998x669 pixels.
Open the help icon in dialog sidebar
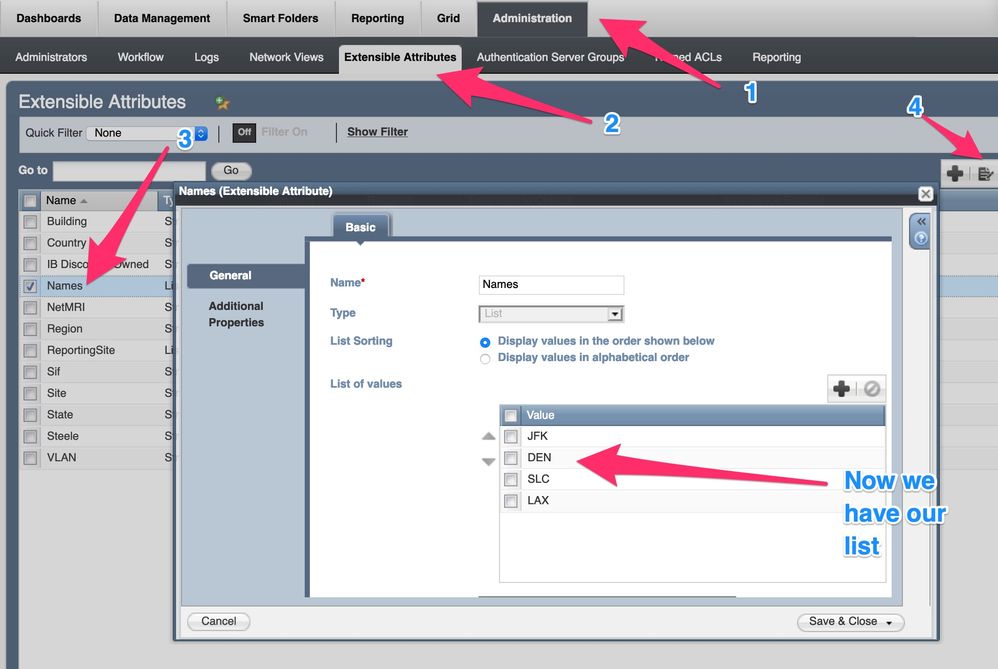pos(921,238)
